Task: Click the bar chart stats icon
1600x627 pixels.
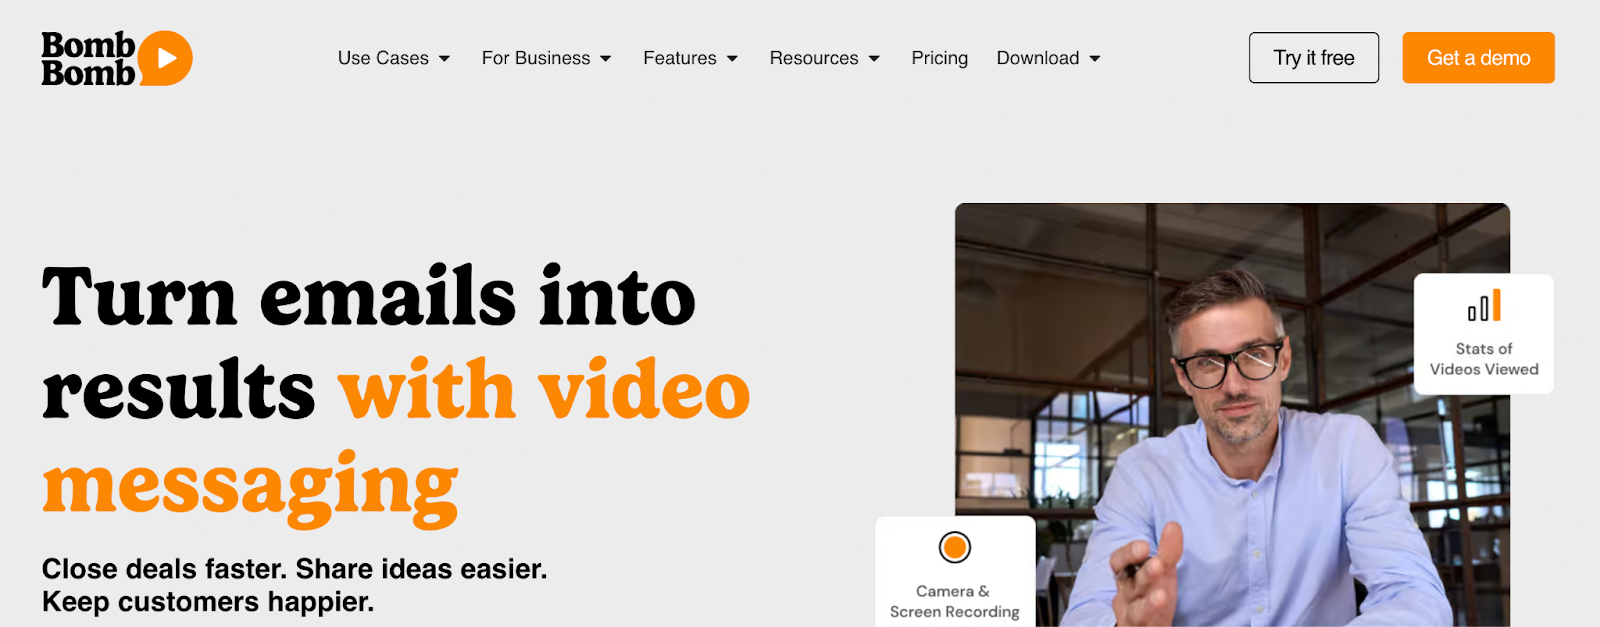Action: point(1484,306)
